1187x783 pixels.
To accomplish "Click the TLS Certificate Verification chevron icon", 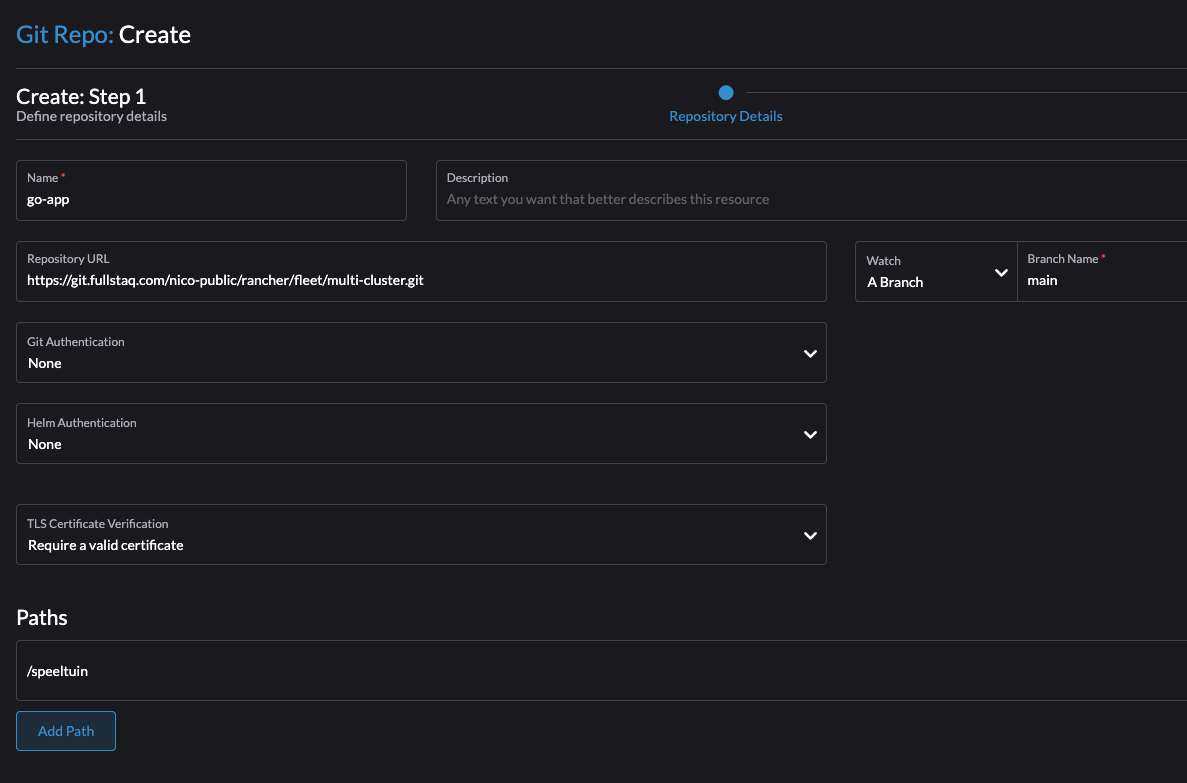I will 810,535.
